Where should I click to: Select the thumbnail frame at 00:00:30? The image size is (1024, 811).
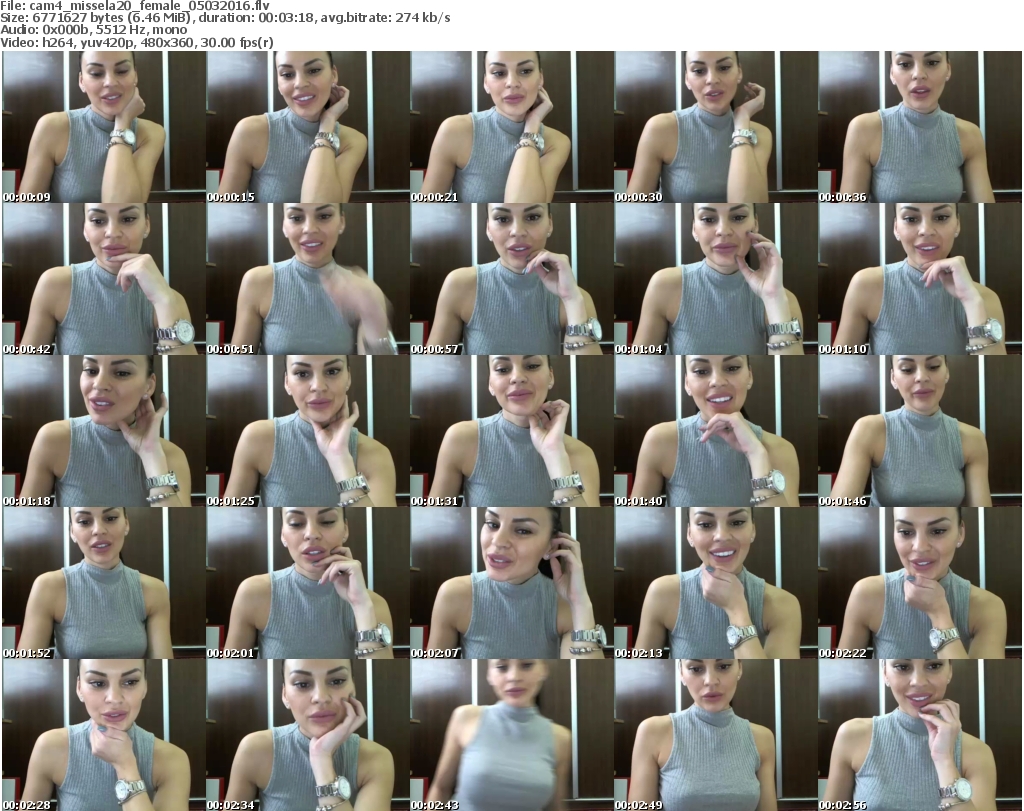point(716,127)
